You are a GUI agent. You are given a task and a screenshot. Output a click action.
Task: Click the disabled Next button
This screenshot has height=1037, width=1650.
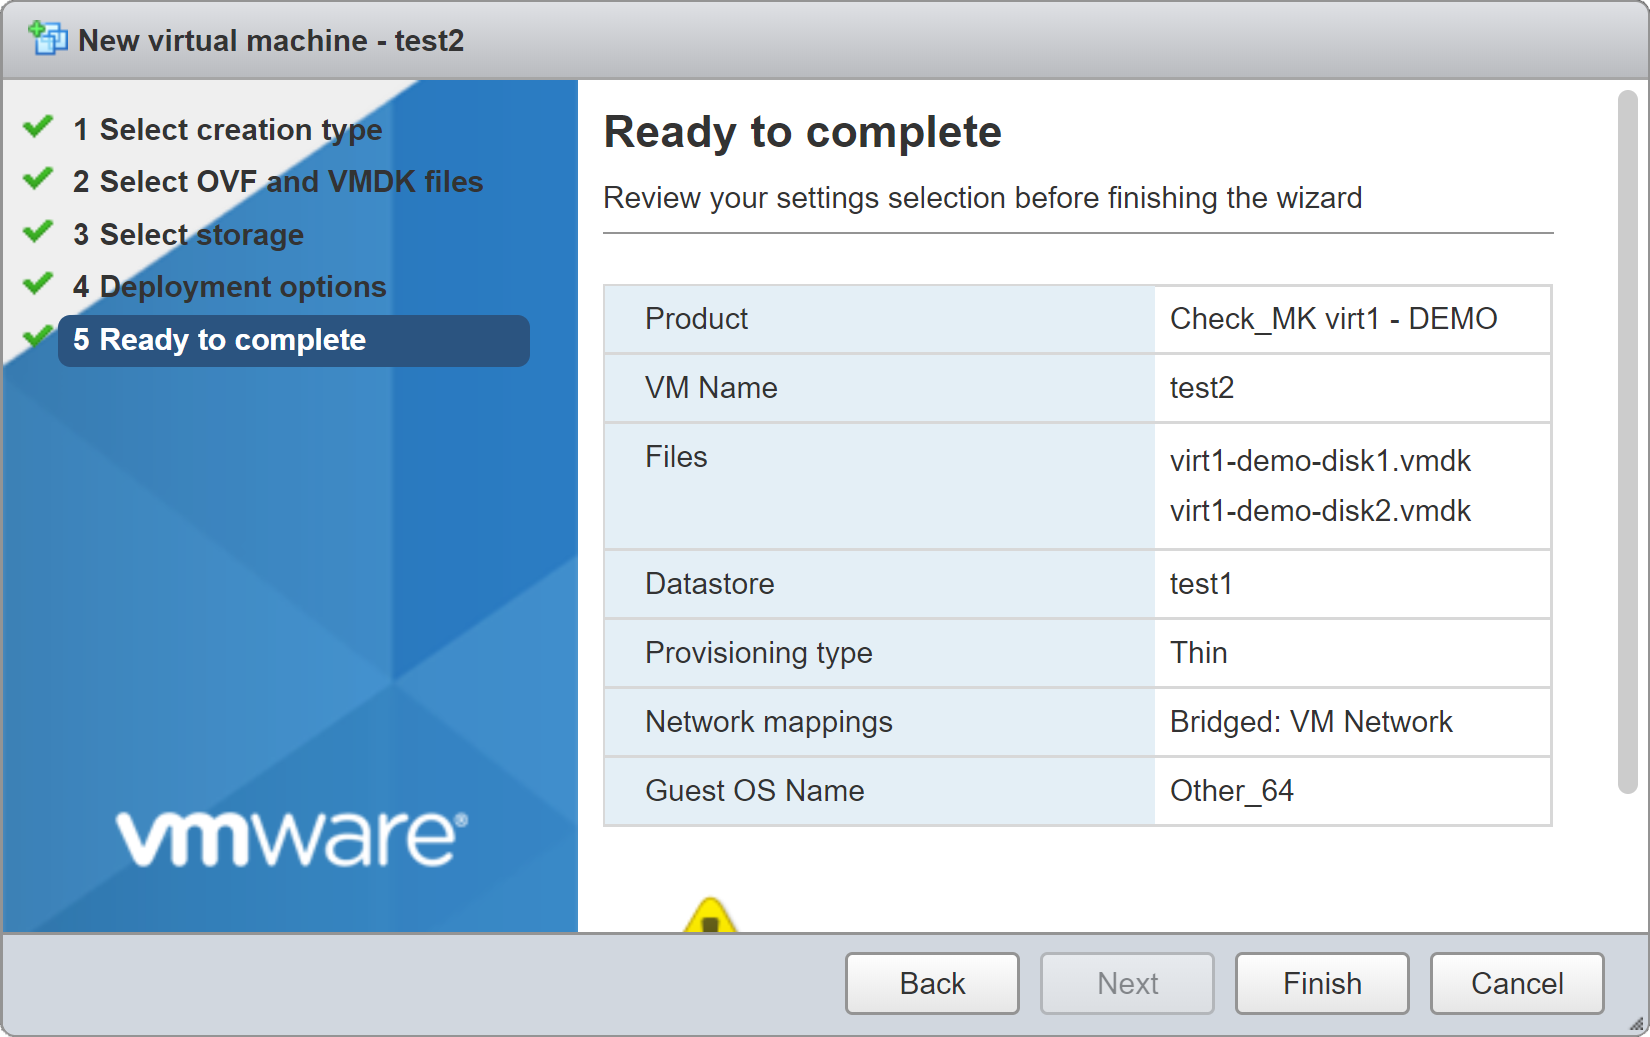click(x=1127, y=983)
